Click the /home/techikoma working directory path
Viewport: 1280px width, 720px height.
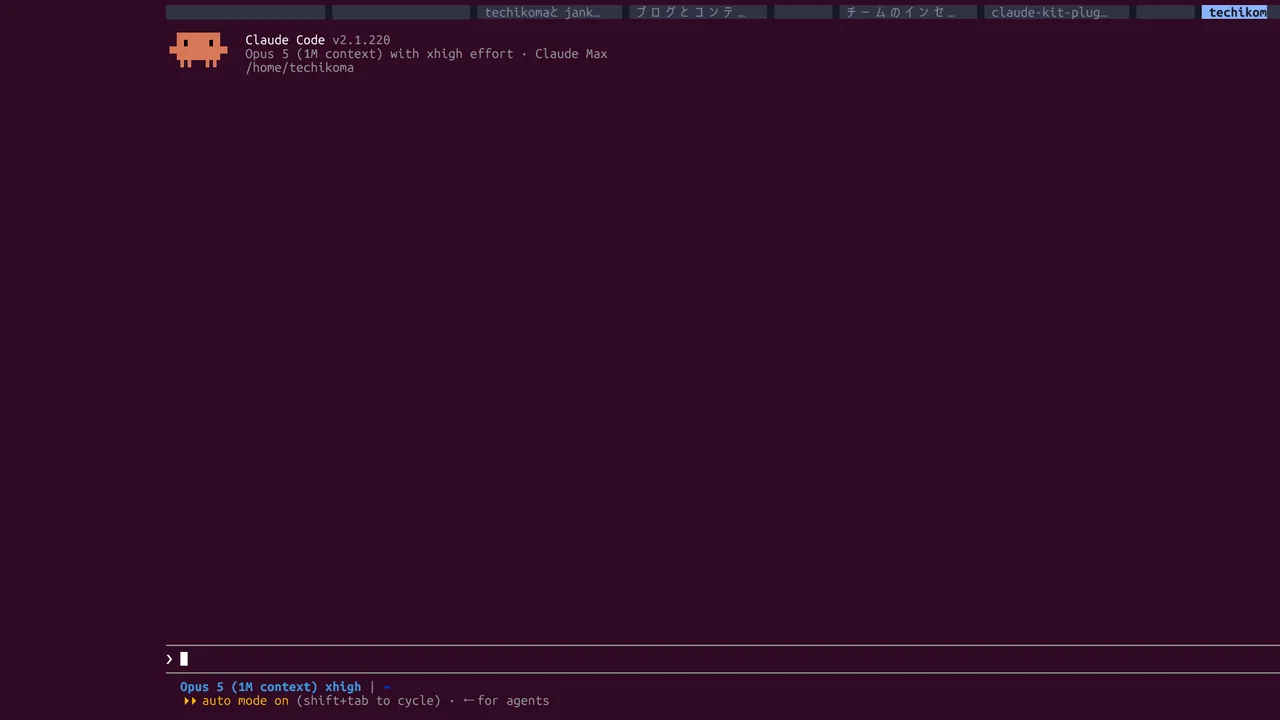click(299, 68)
